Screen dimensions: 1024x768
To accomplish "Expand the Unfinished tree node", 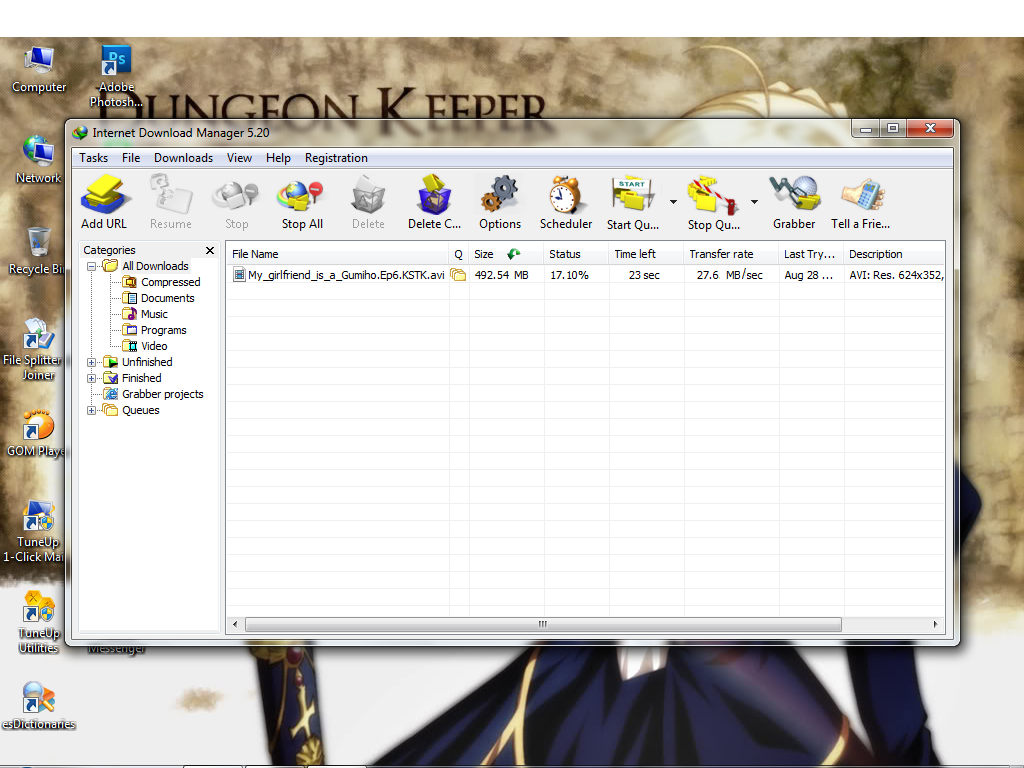I will 91,362.
